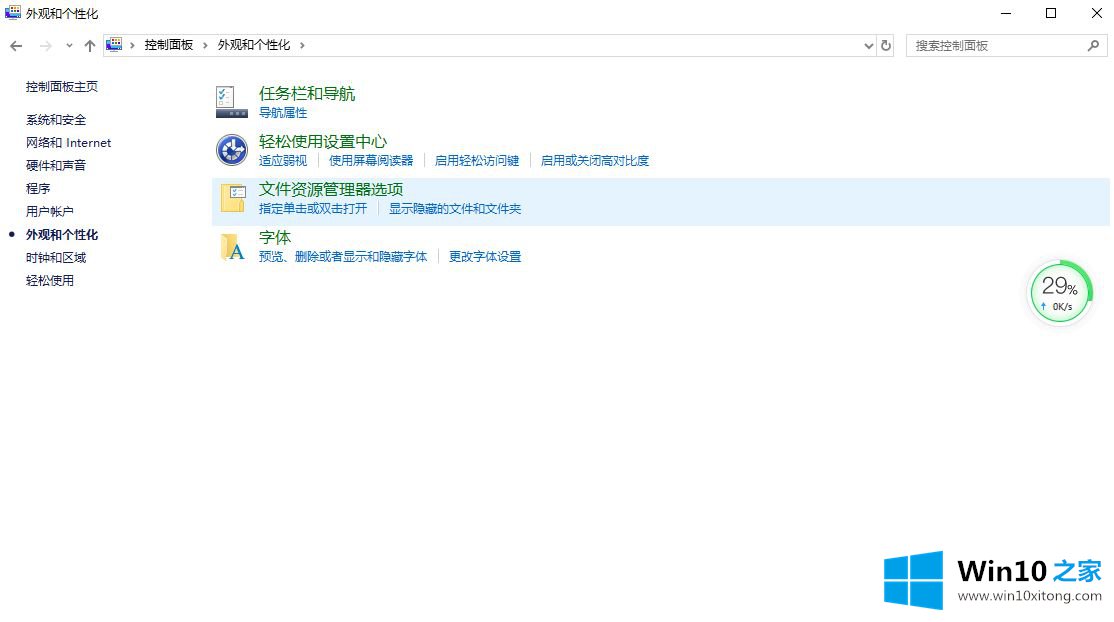Viewport: 1114px width, 622px height.
Task: Click the Taskbar and Navigation icon
Action: (x=232, y=102)
